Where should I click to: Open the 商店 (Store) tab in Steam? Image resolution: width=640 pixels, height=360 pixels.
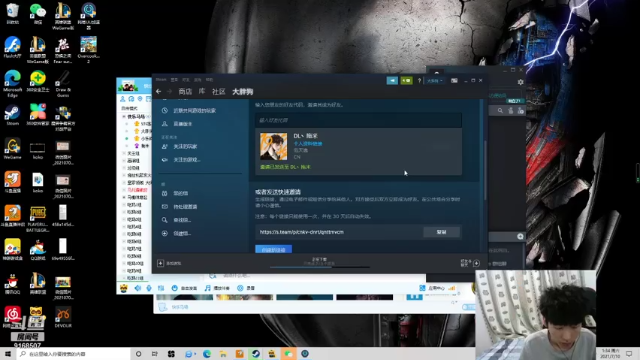185,91
